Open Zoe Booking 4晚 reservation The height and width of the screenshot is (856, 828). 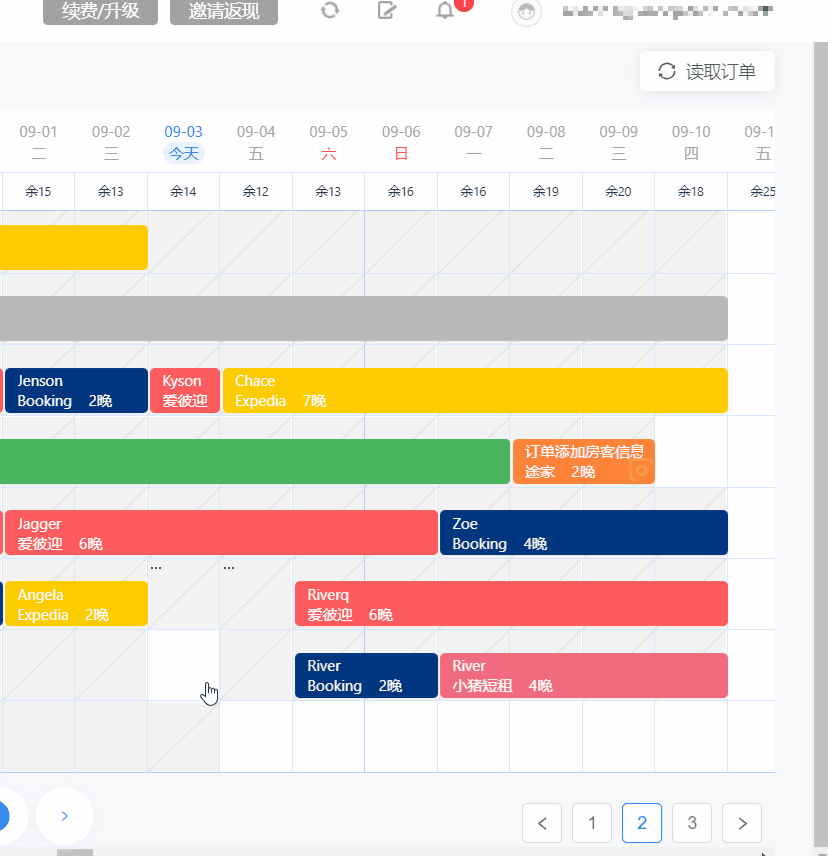click(584, 533)
